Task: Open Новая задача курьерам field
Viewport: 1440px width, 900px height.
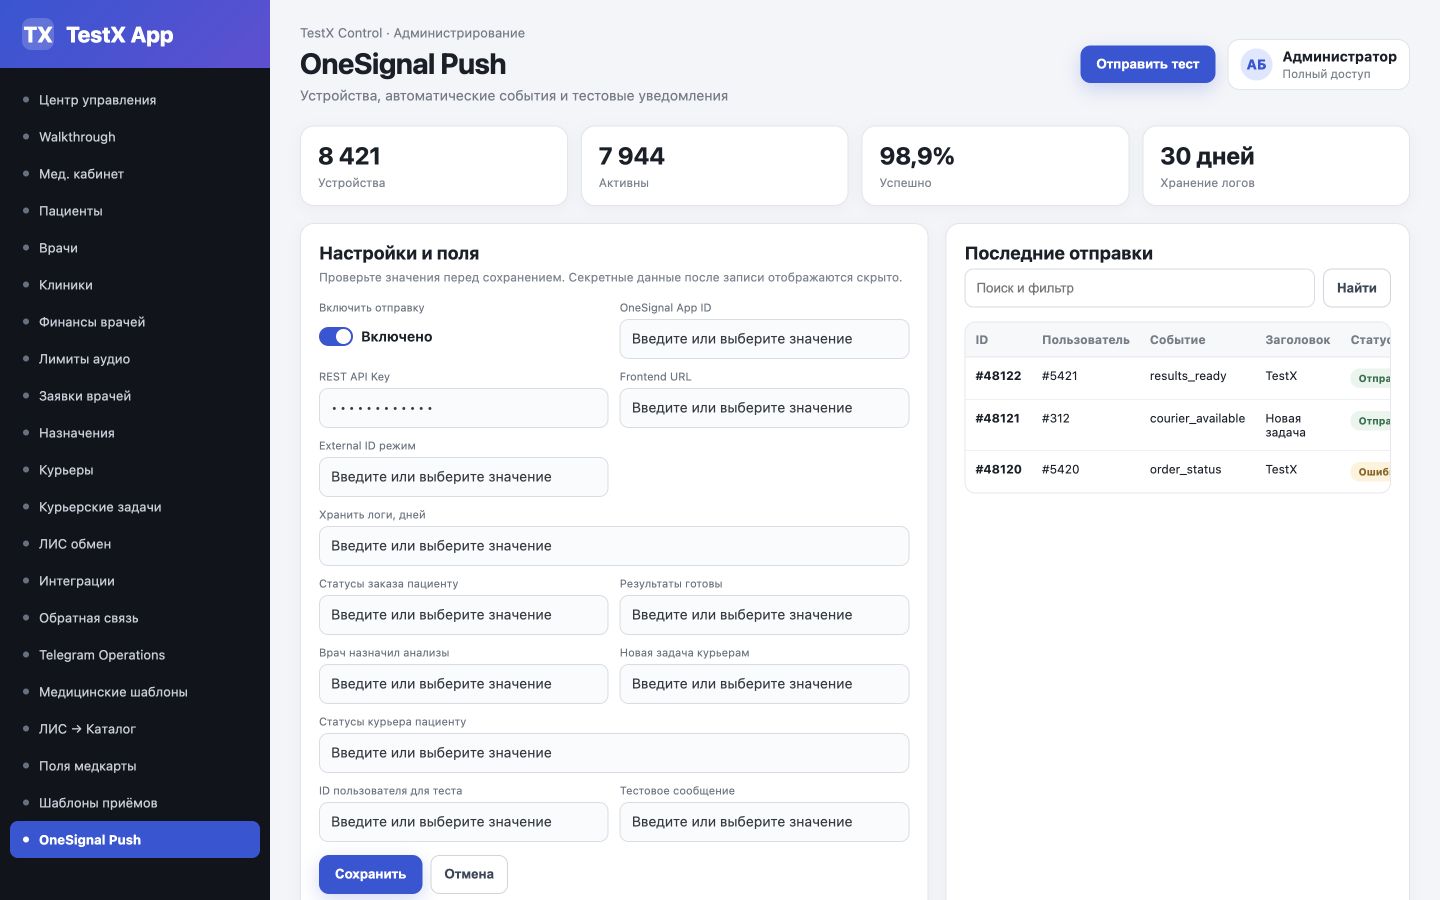Action: pyautogui.click(x=764, y=684)
